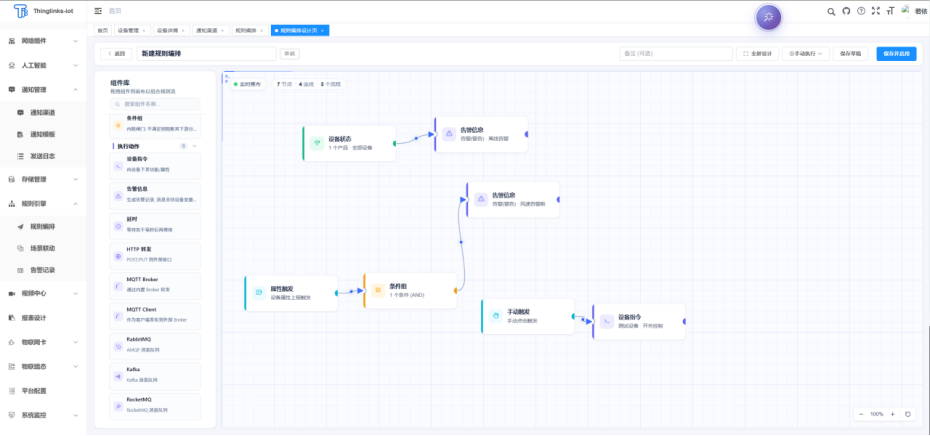930x436 pixels.
Task: Select the Kafka component
Action: pyautogui.click(x=155, y=376)
